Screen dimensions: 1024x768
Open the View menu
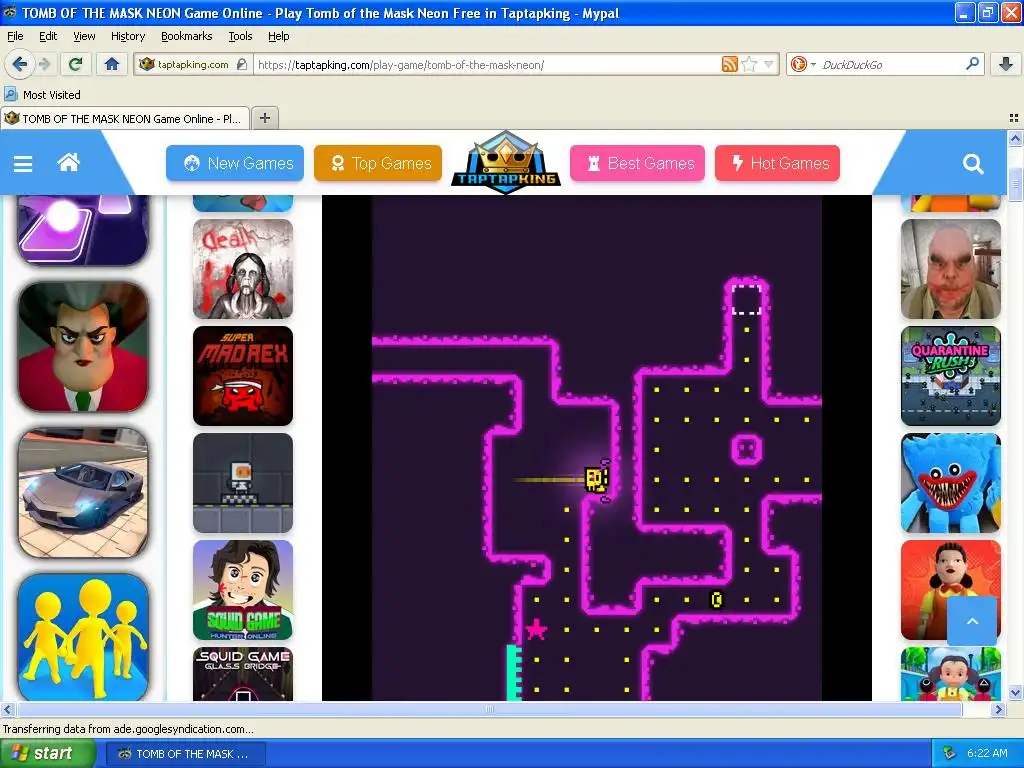[84, 36]
